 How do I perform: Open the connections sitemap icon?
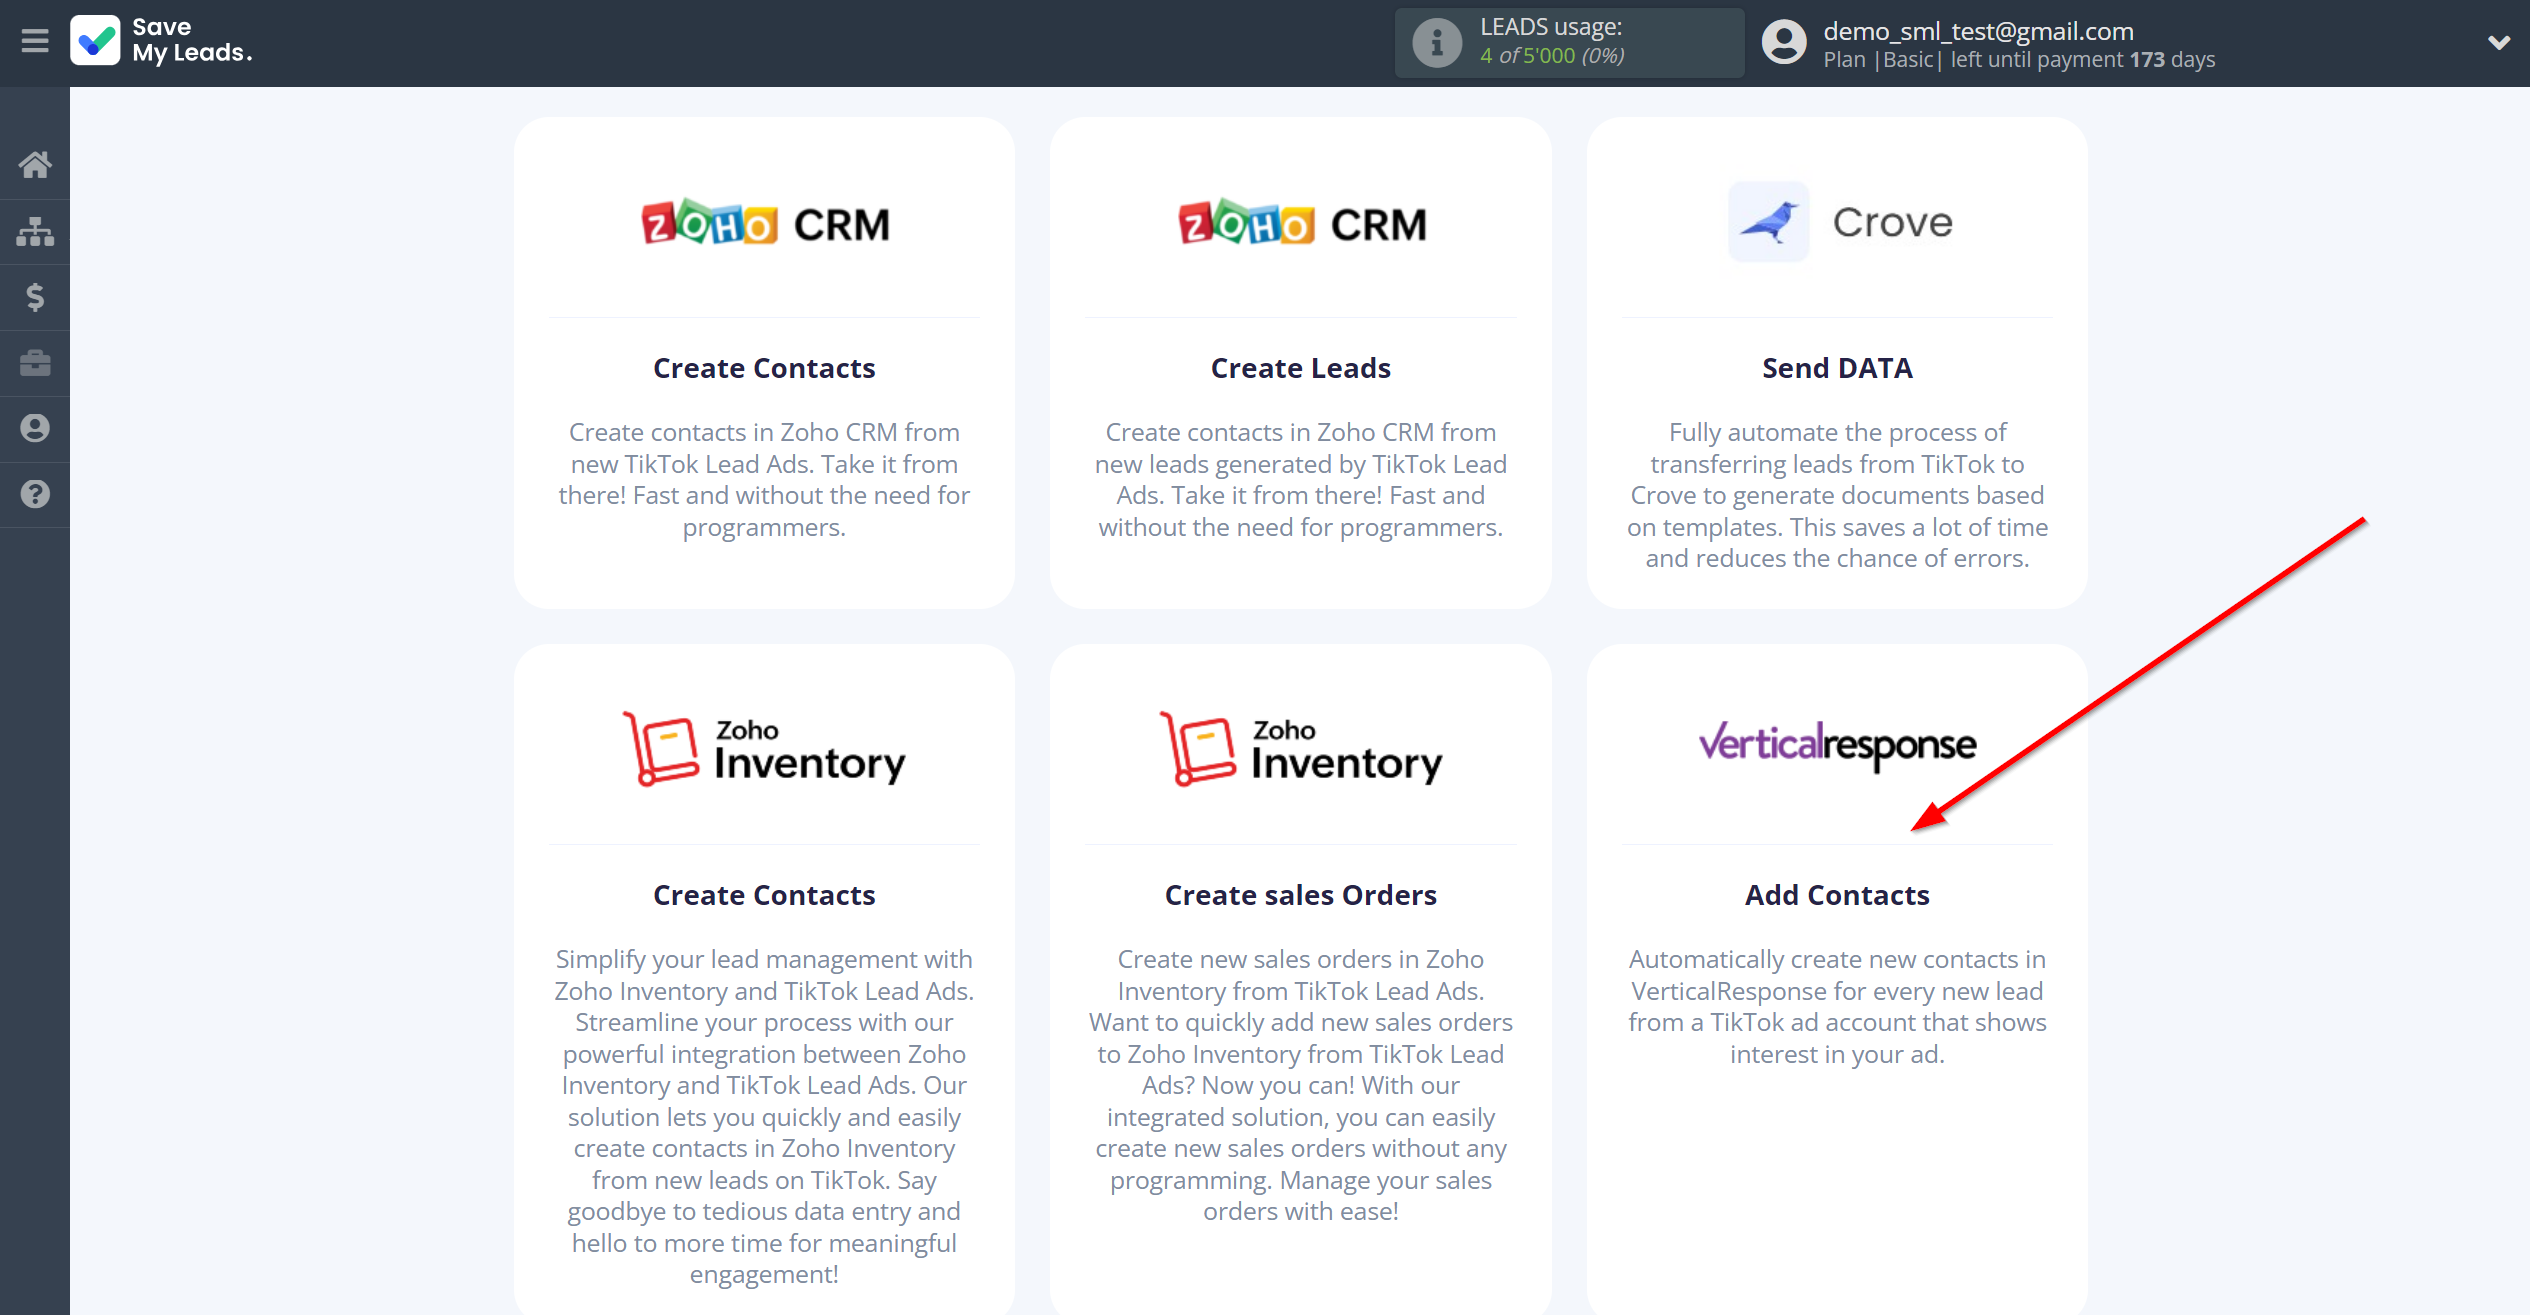[35, 231]
